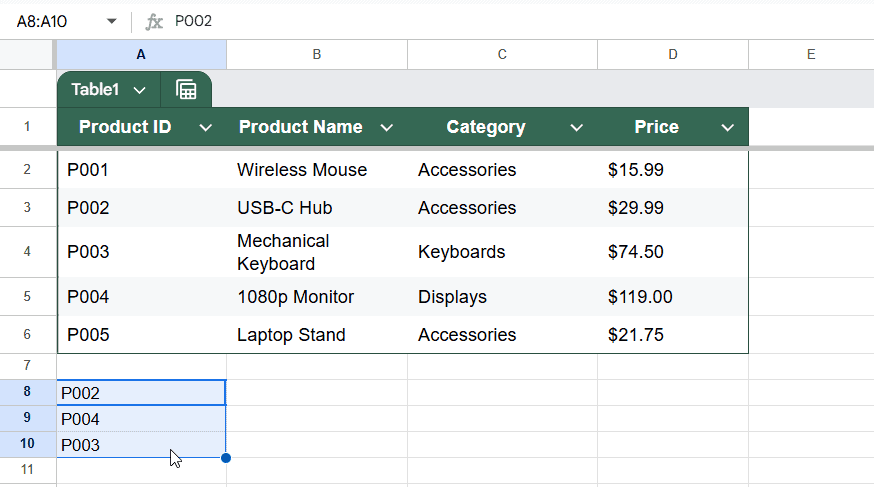Open Product Name column filter dropdown

[x=386, y=128]
